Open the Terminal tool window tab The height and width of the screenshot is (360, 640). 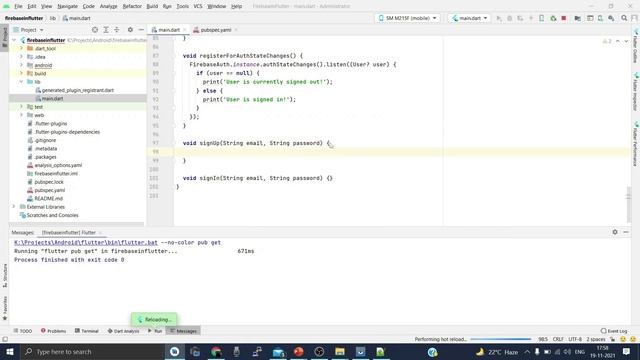tap(87, 331)
